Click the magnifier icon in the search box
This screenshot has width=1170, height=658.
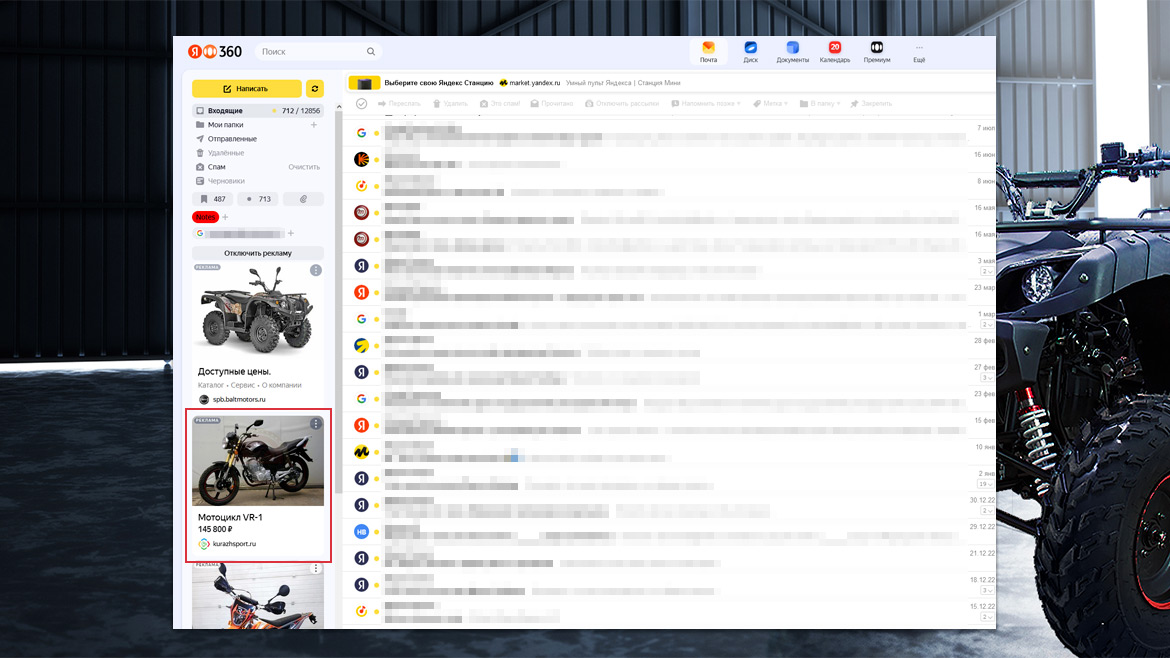point(371,52)
